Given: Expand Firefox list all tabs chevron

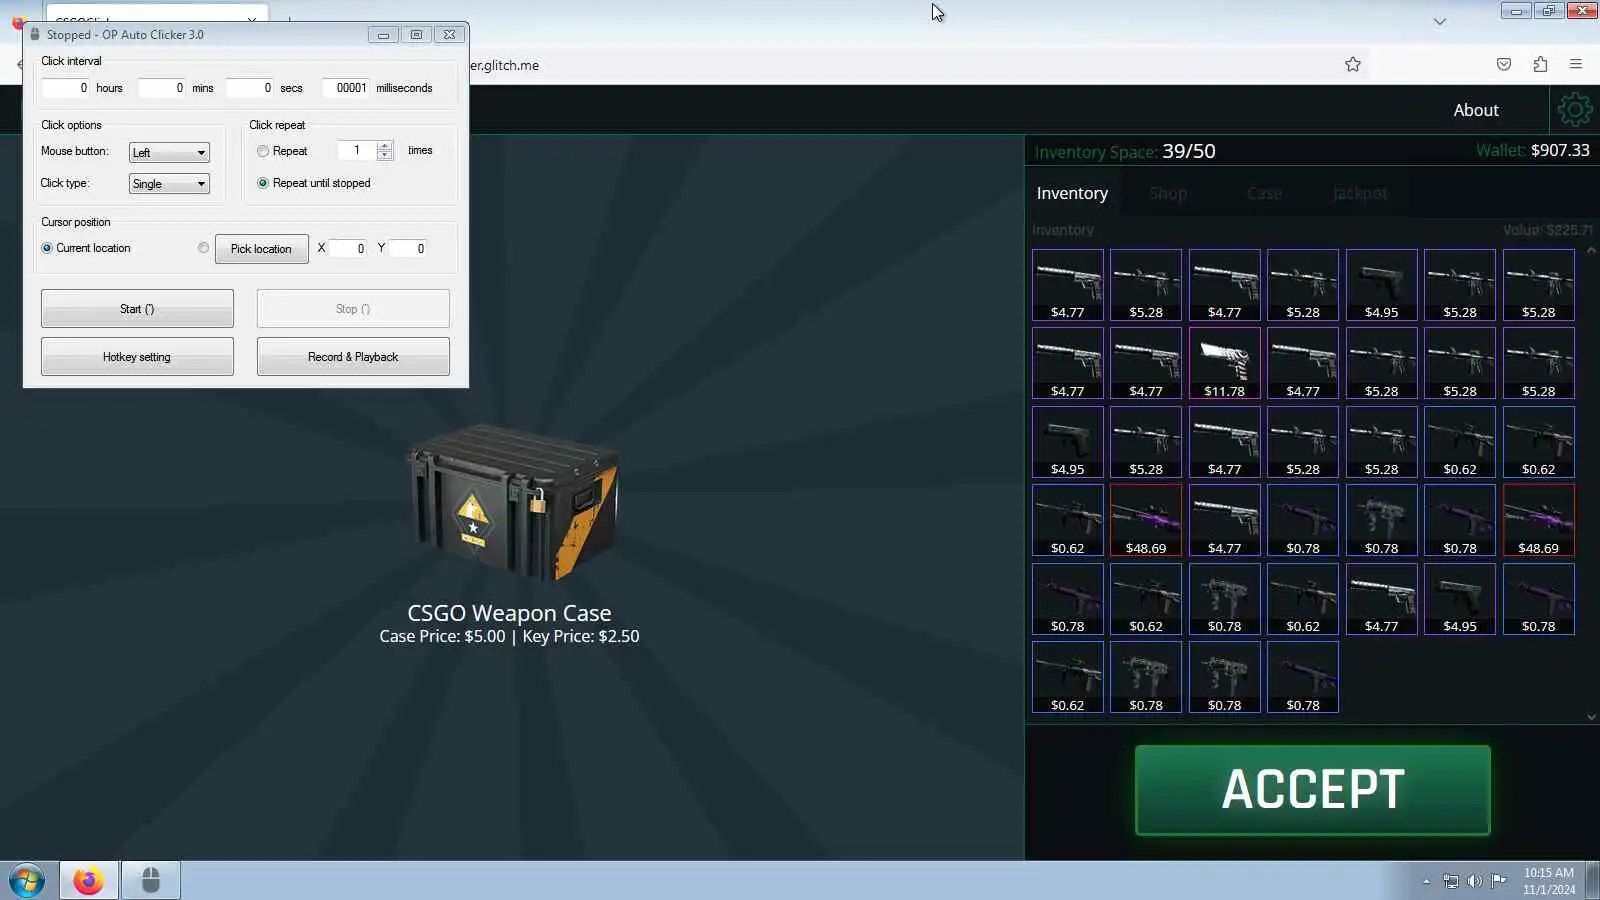Looking at the screenshot, I should pyautogui.click(x=1440, y=21).
